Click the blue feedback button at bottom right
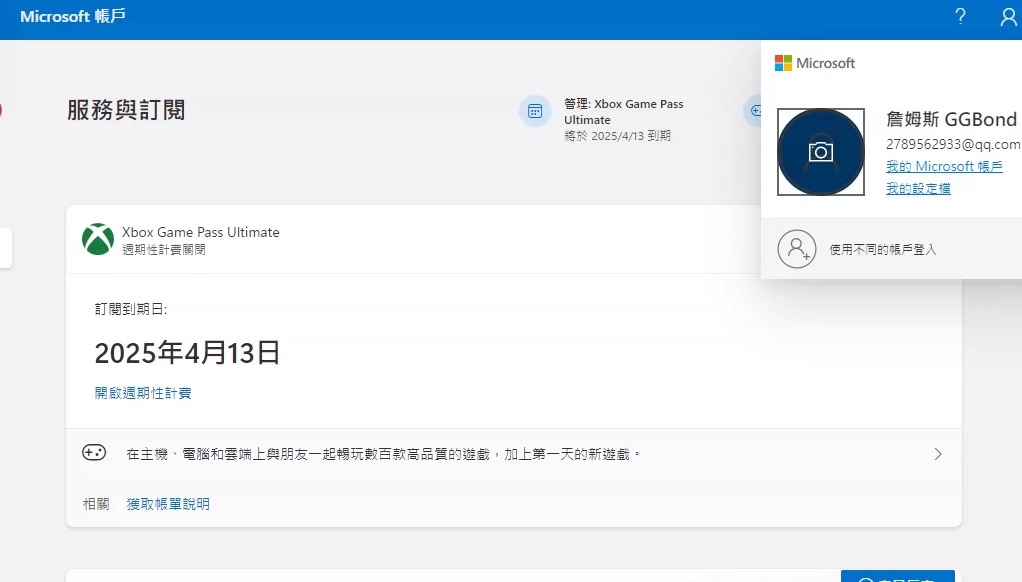 tap(898, 575)
